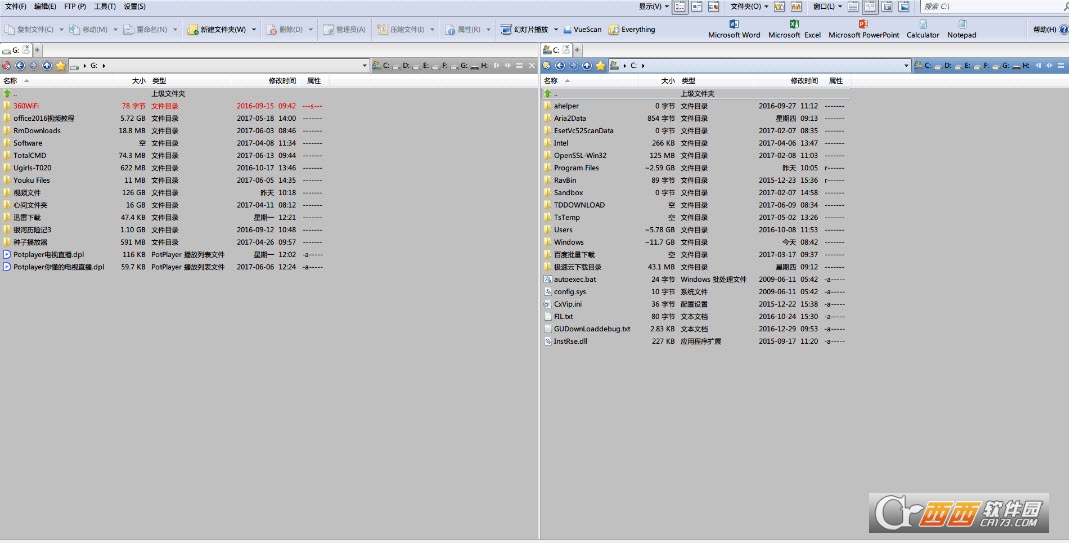Open 工具(T) menu
Viewport: 1069px width, 543px height.
105,6
